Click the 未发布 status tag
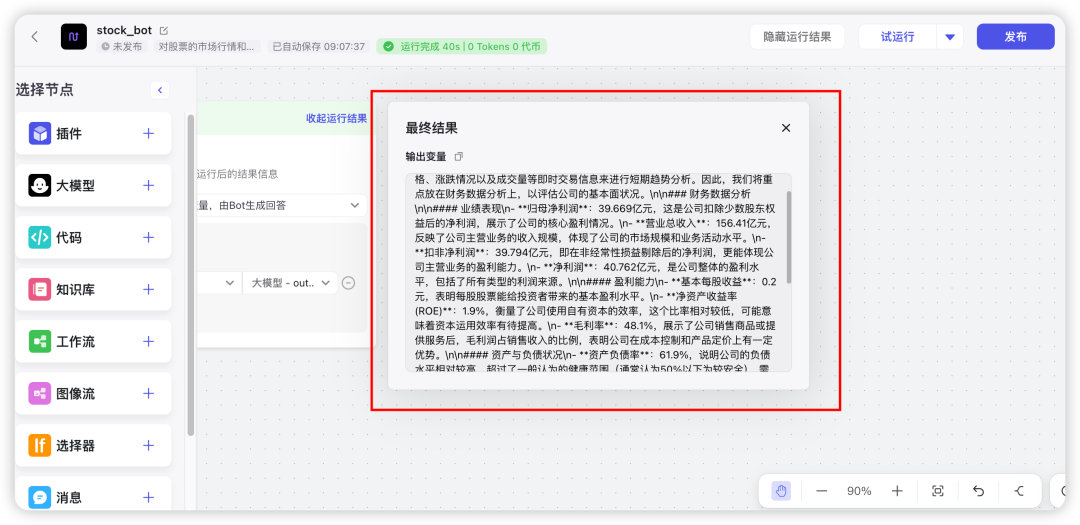The height and width of the screenshot is (525, 1080). click(x=122, y=47)
